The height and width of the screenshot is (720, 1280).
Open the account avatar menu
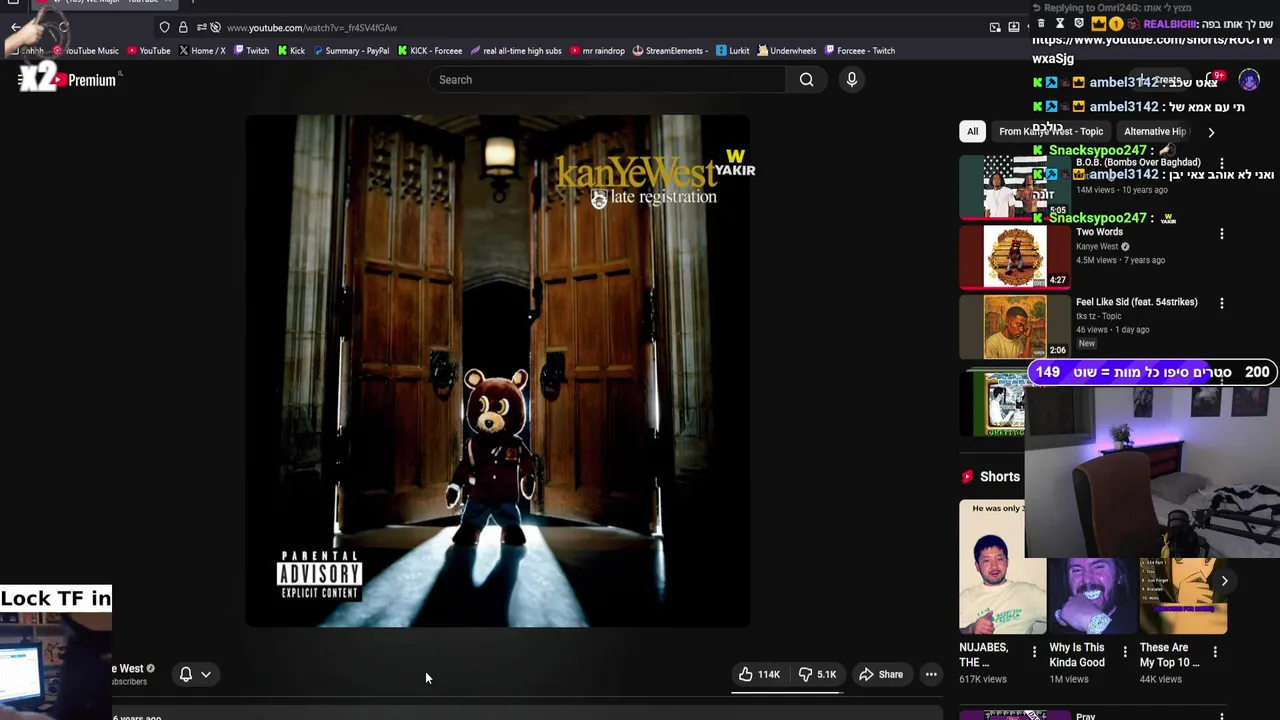1249,80
